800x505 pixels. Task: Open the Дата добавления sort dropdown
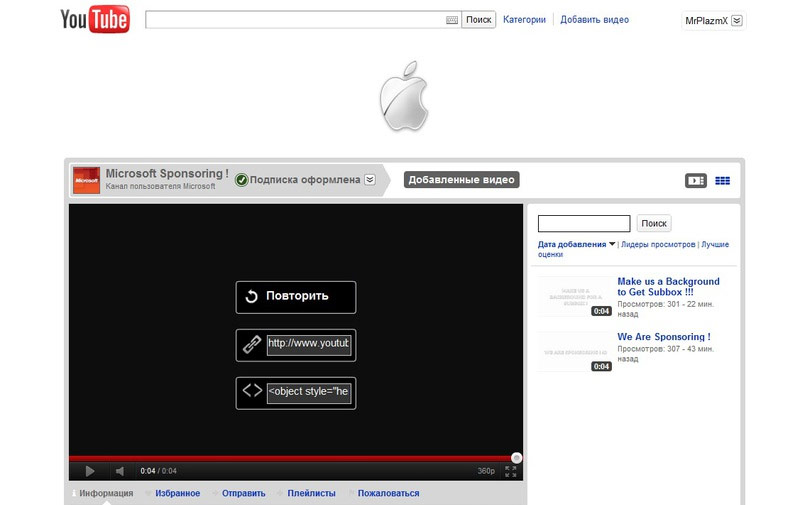[x=577, y=244]
